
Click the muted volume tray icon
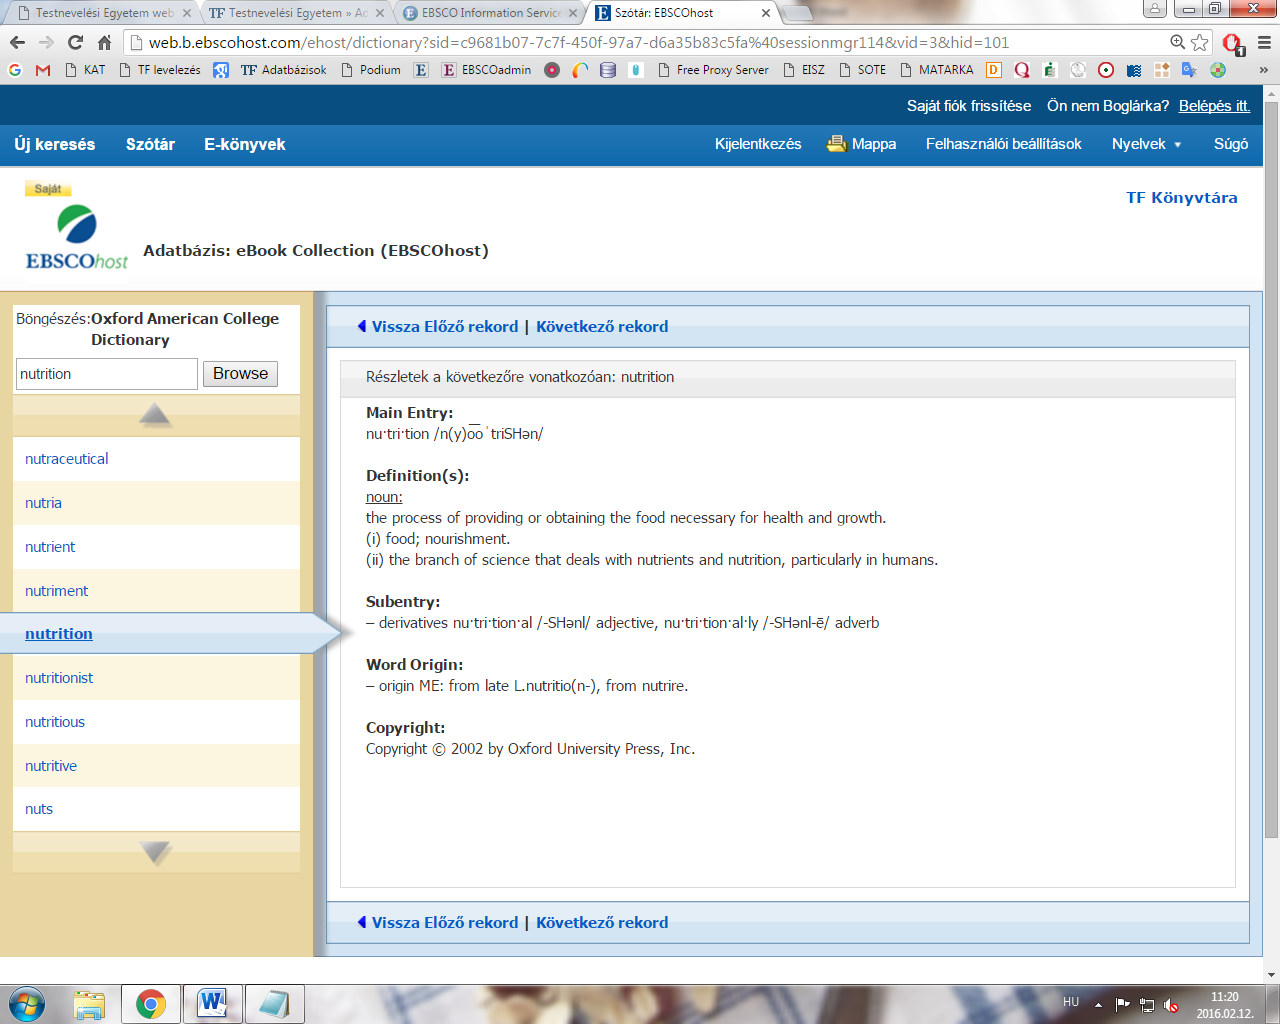(1171, 1005)
